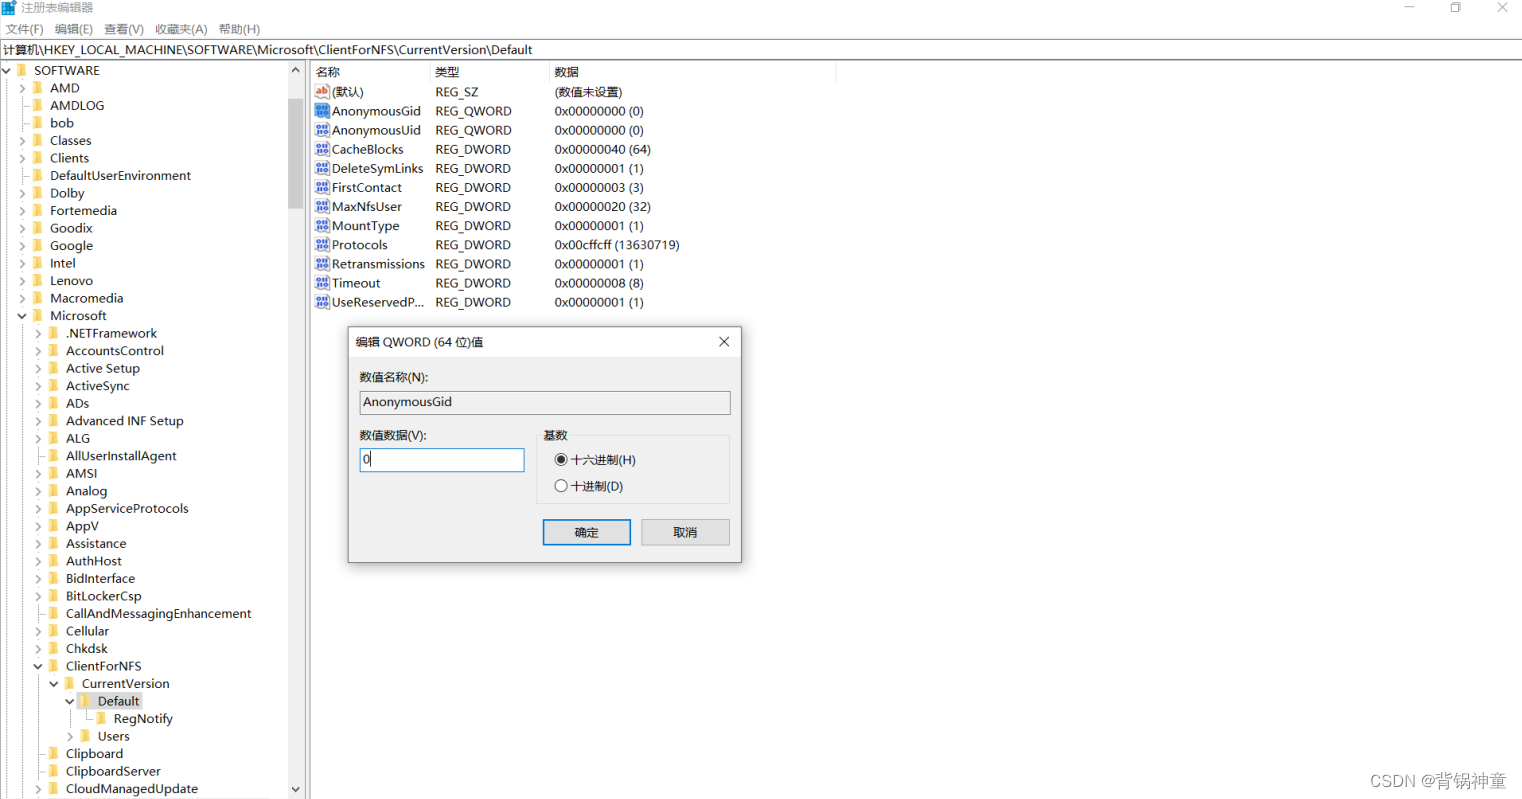Collapse the Microsoft tree node
Image resolution: width=1522 pixels, height=799 pixels.
(x=22, y=315)
